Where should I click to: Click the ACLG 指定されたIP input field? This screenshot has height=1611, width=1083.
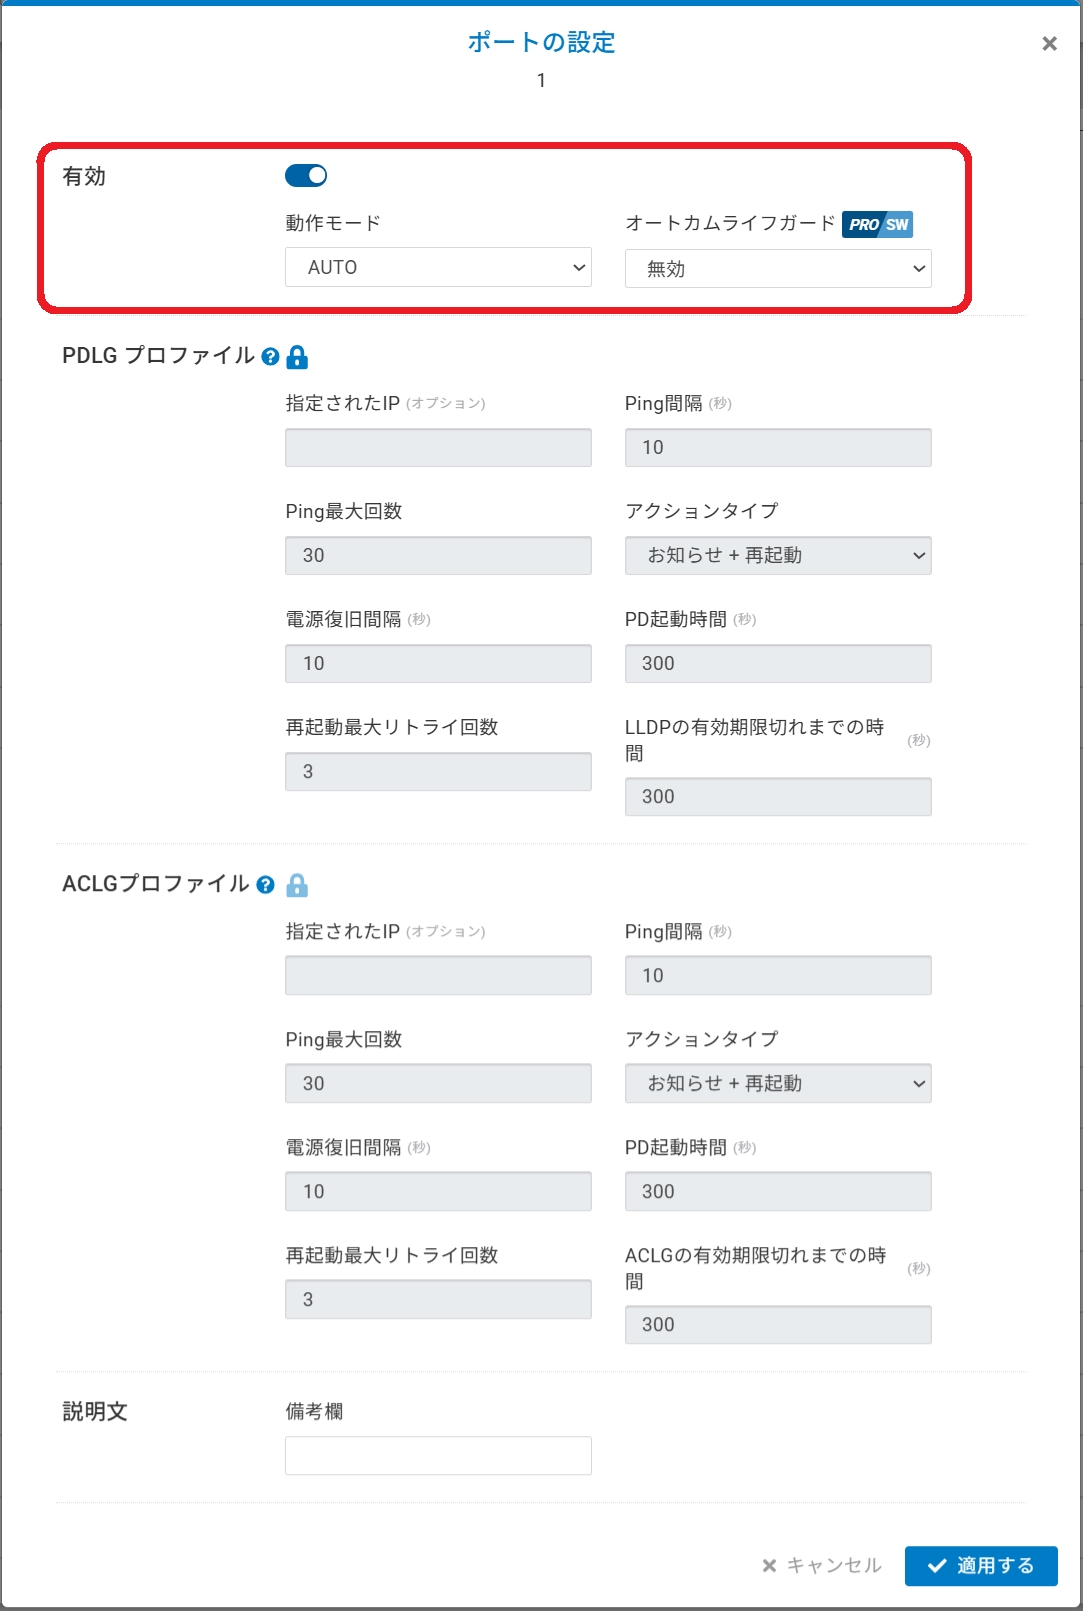[438, 976]
